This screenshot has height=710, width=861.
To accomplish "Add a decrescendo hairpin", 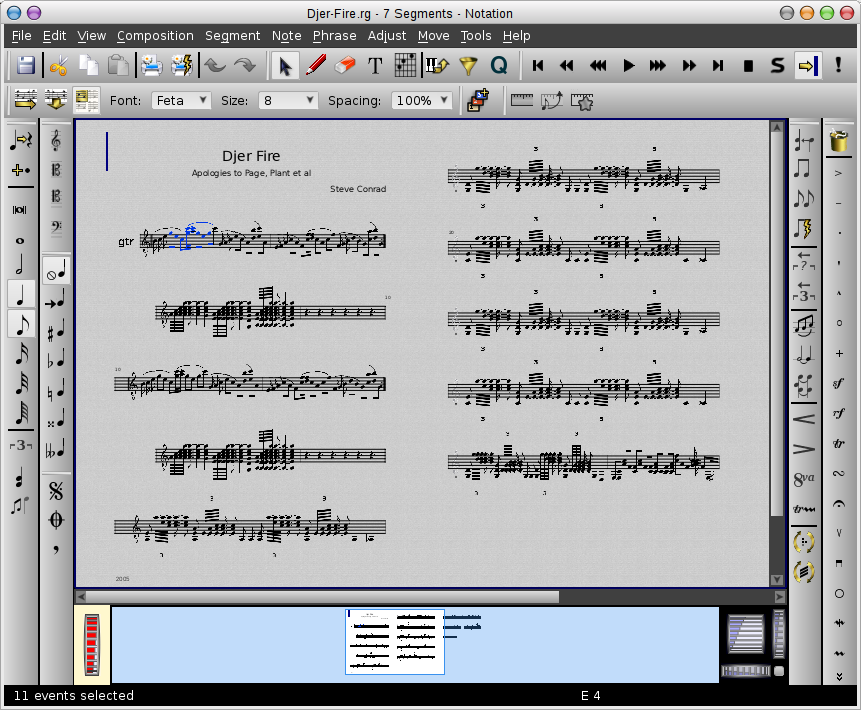I will 804,449.
